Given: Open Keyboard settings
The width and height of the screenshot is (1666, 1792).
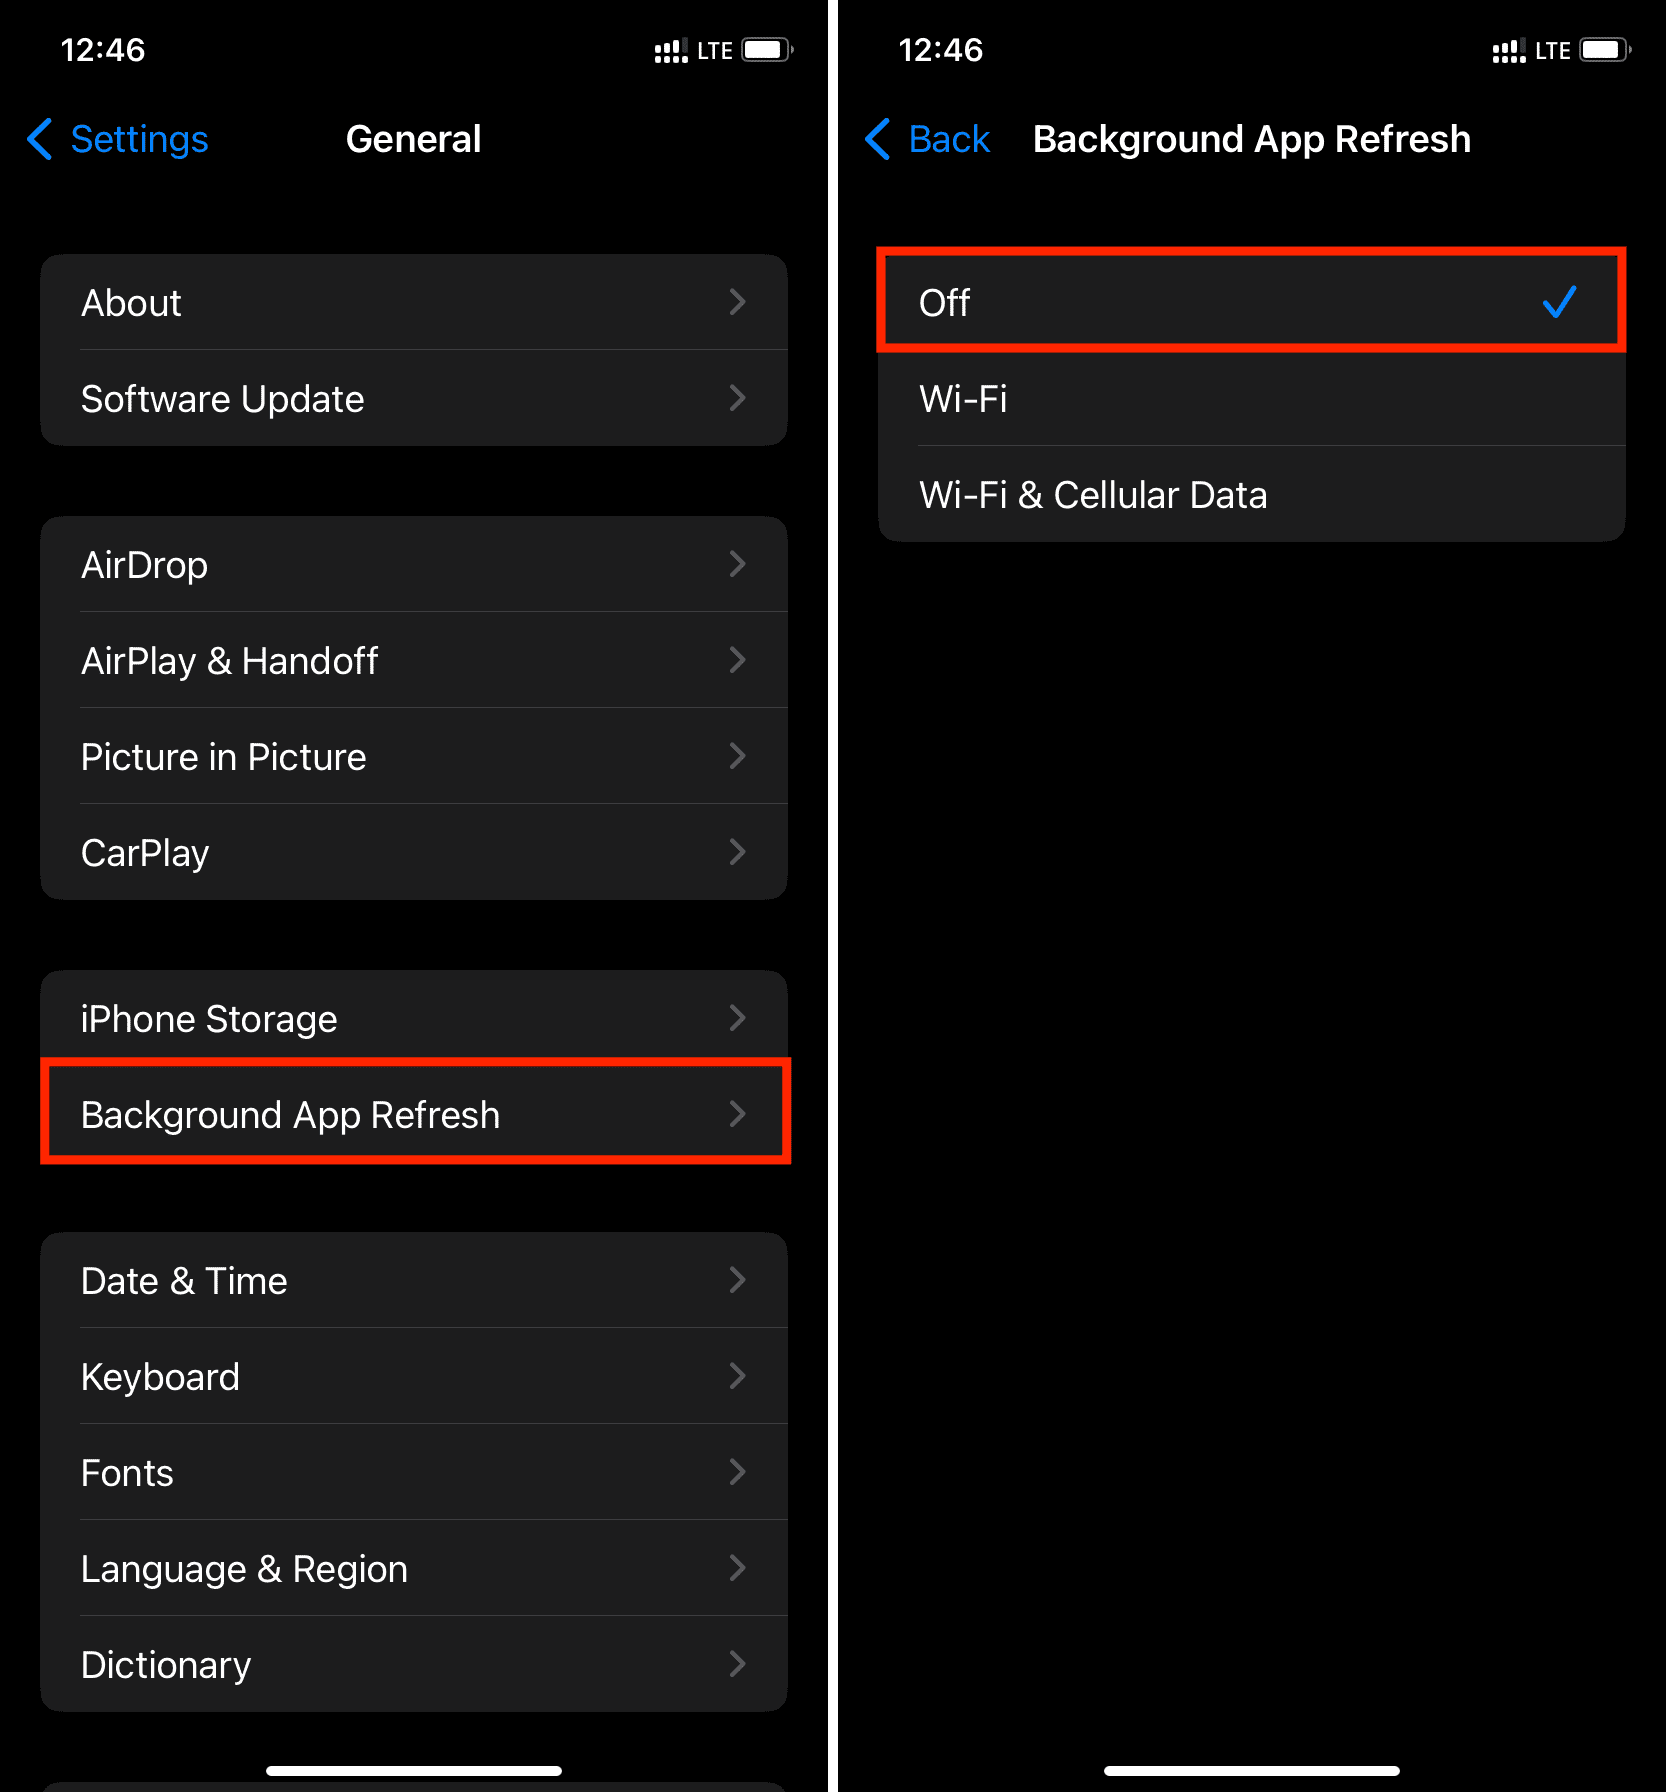Looking at the screenshot, I should 414,1376.
